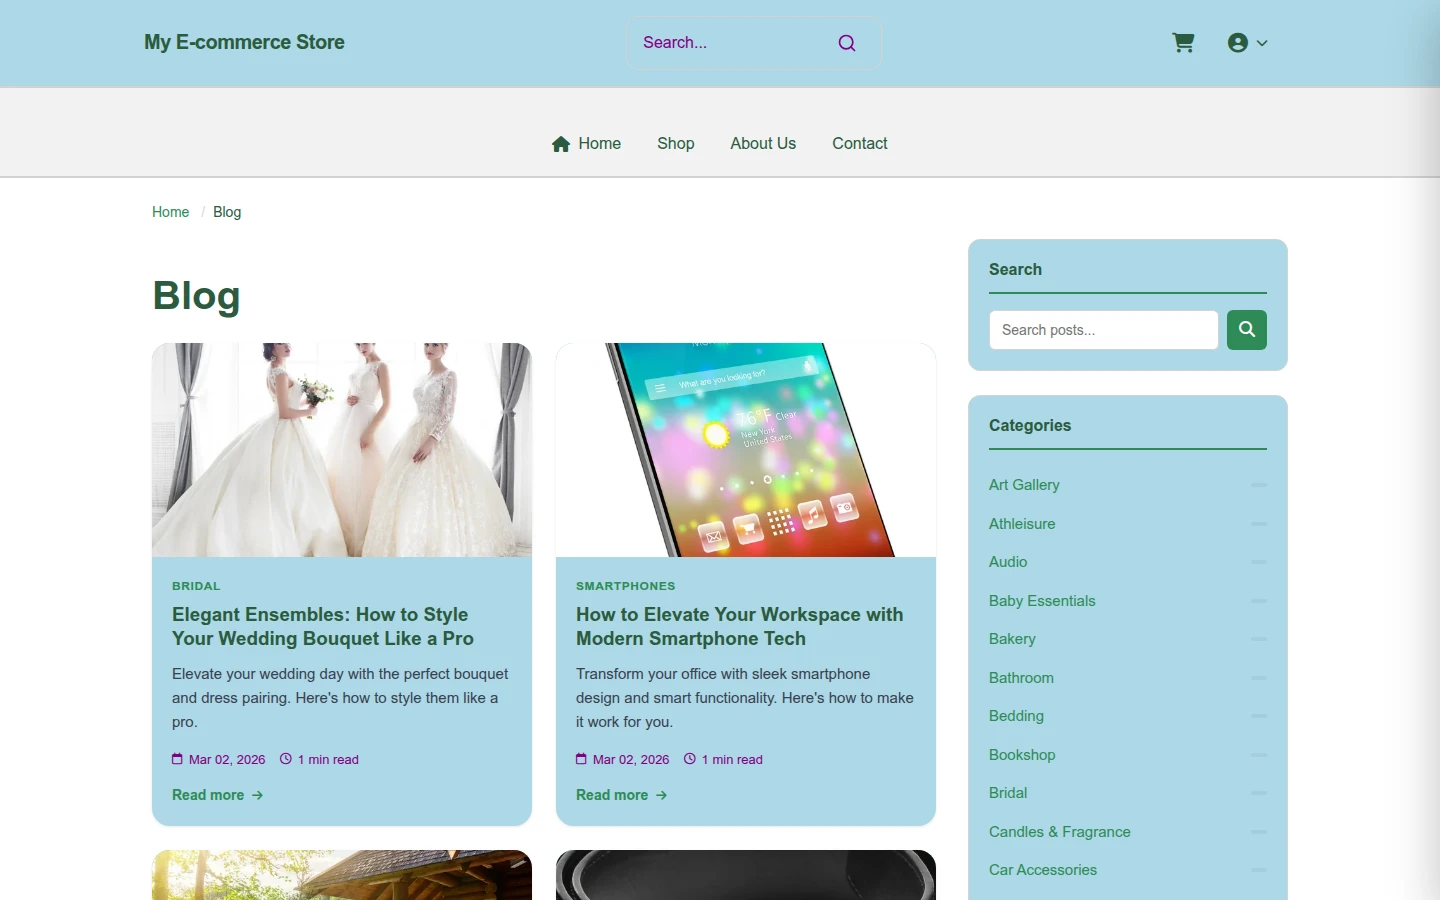Viewport: 1440px width, 900px height.
Task: Focus the Search posts input field
Action: [x=1104, y=330]
